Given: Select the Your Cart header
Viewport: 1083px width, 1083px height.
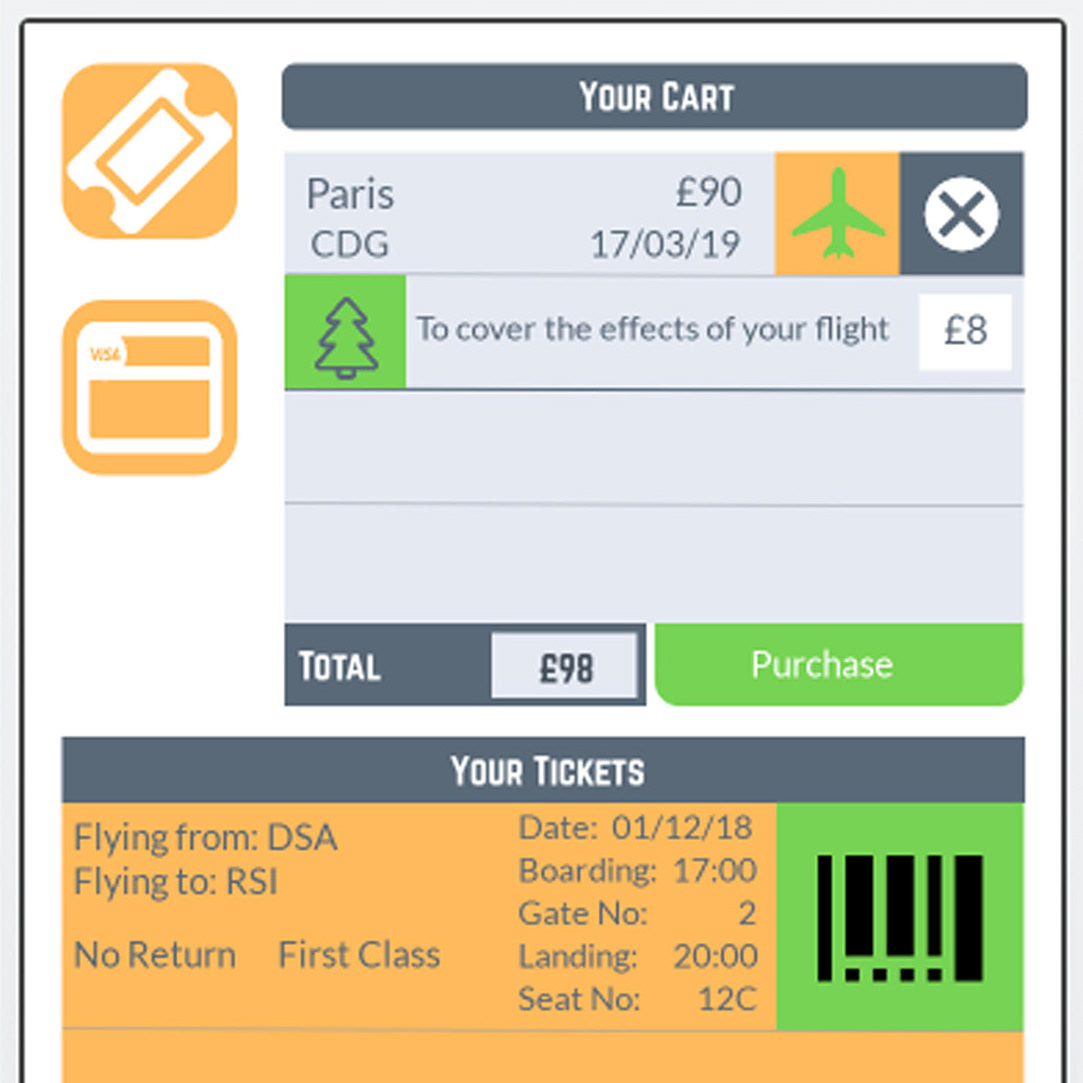Looking at the screenshot, I should point(655,96).
